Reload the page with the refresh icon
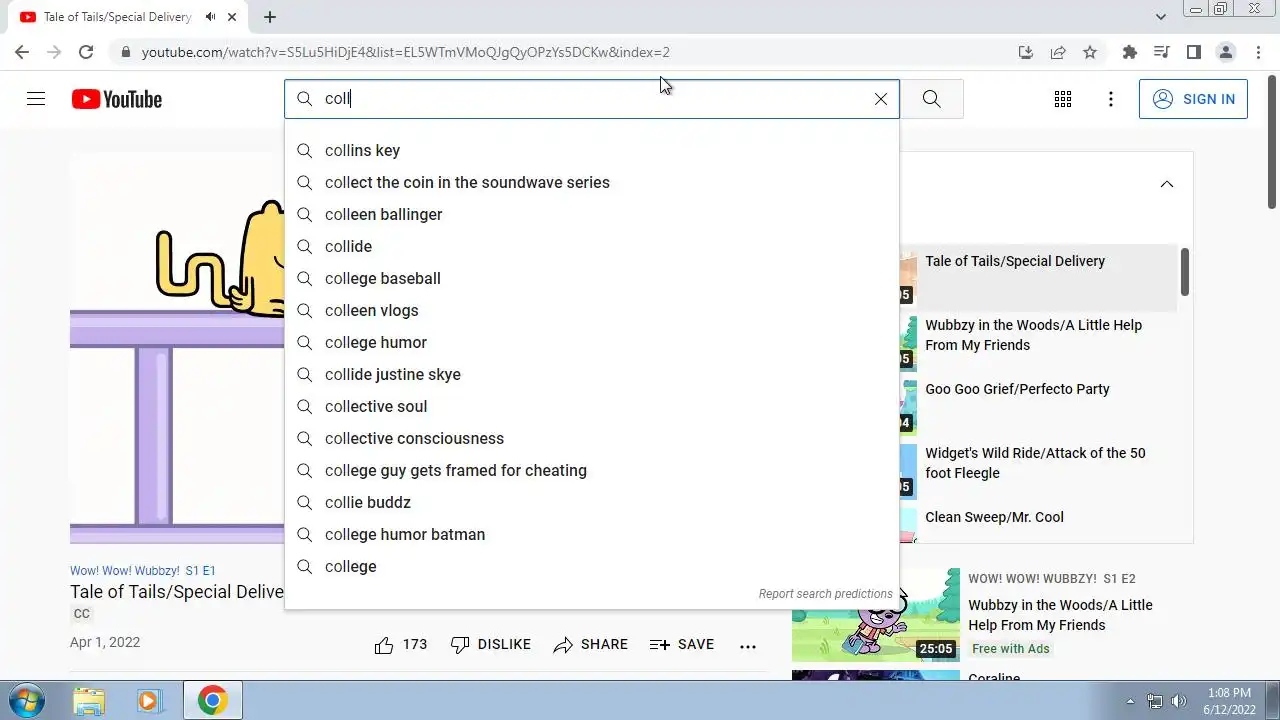 [86, 52]
